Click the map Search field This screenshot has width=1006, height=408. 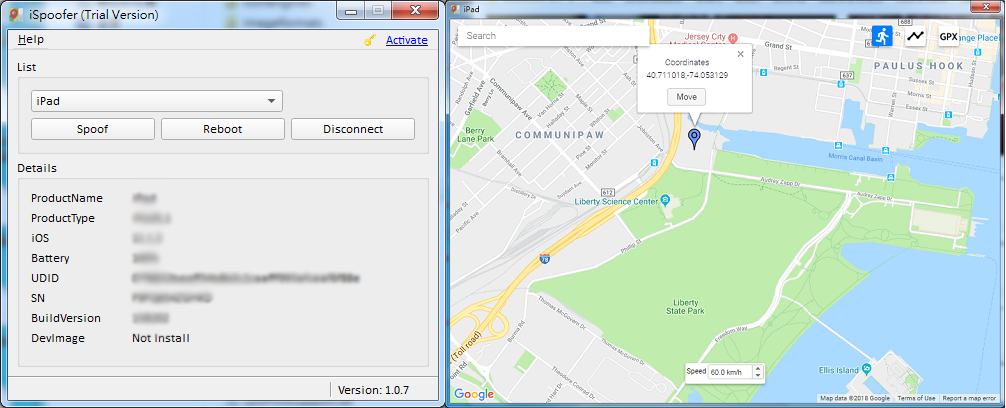556,36
